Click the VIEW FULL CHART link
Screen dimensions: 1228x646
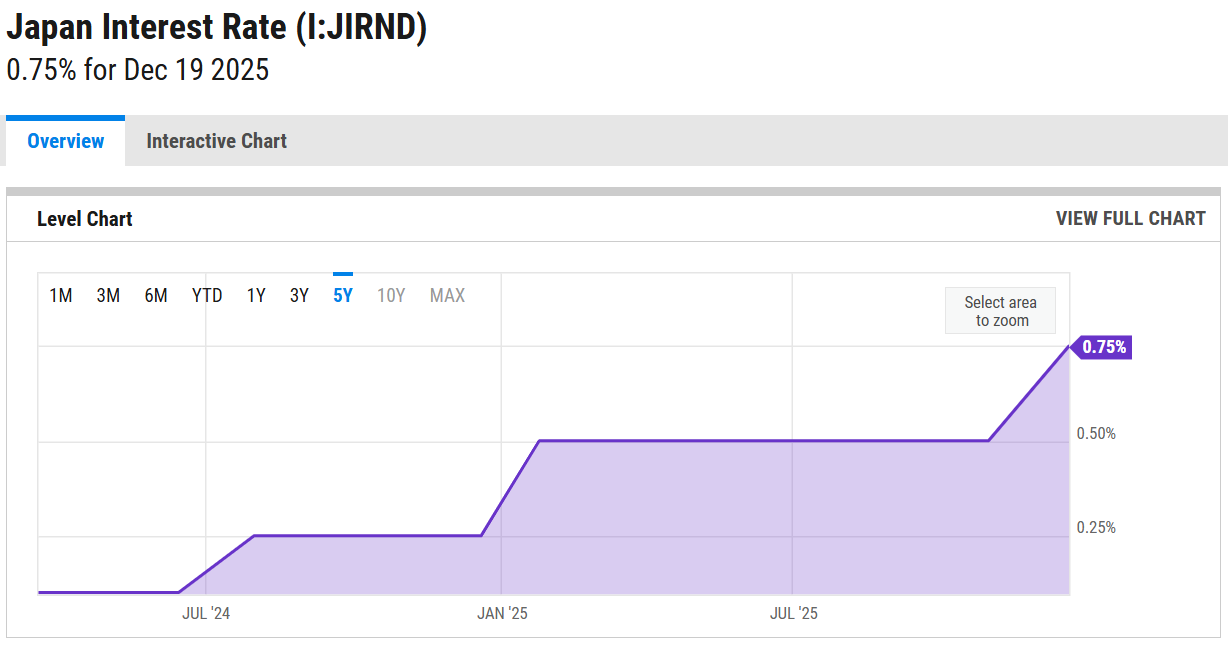click(x=1130, y=218)
